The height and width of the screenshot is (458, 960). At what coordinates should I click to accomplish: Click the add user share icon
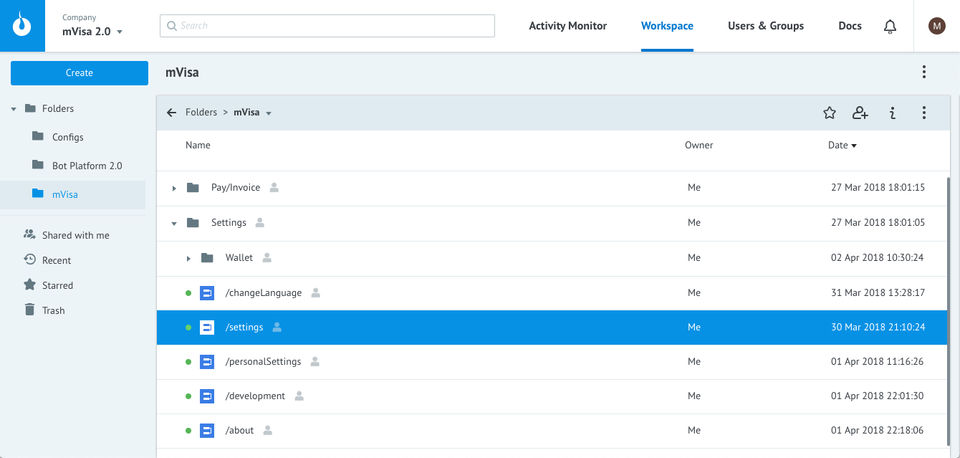[860, 113]
